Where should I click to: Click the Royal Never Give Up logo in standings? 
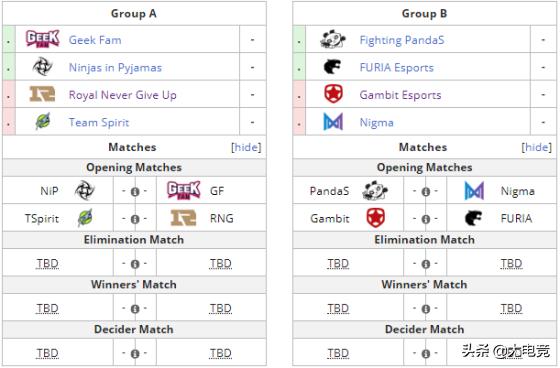click(42, 94)
